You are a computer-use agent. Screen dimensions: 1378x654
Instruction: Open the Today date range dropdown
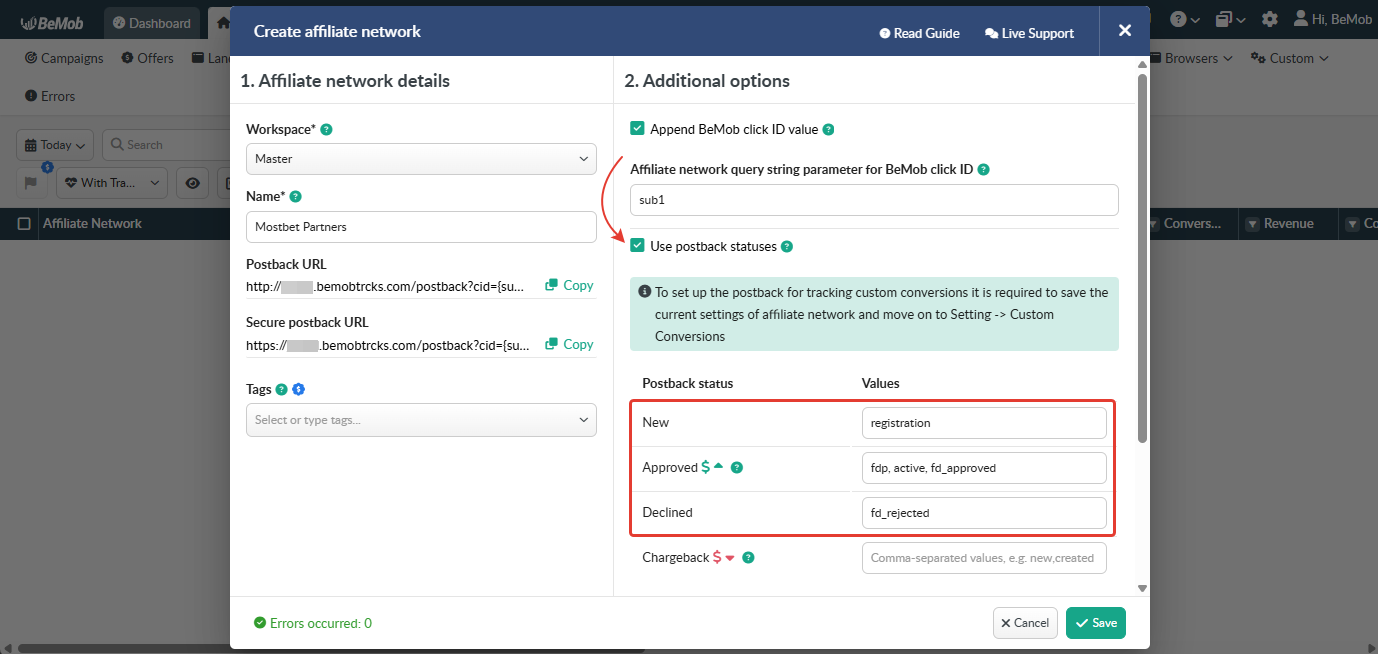click(x=55, y=145)
